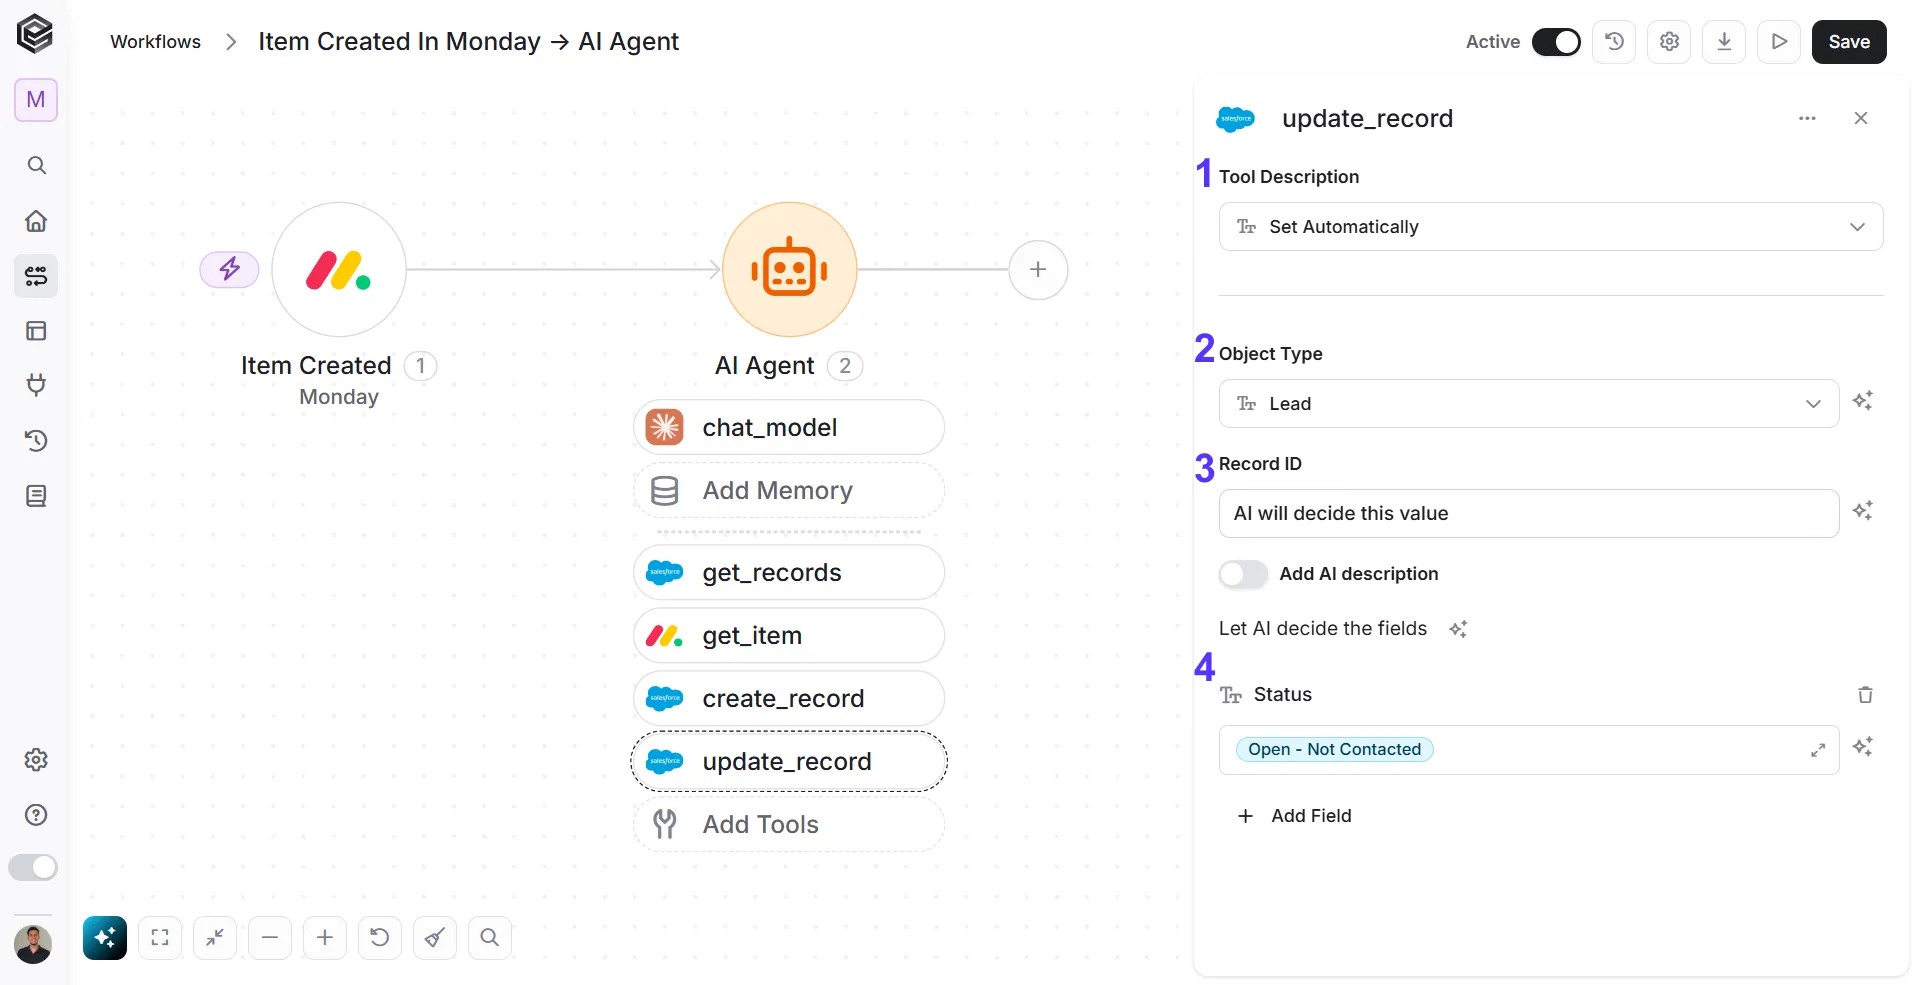Open the templates layout icon in sidebar

tap(36, 331)
